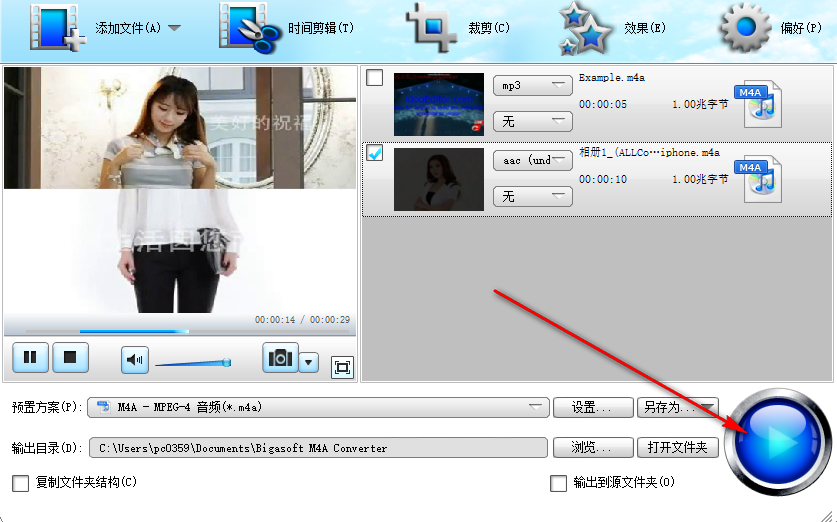Click 效果(E) toolbar label
This screenshot has width=837, height=522.
coord(645,28)
